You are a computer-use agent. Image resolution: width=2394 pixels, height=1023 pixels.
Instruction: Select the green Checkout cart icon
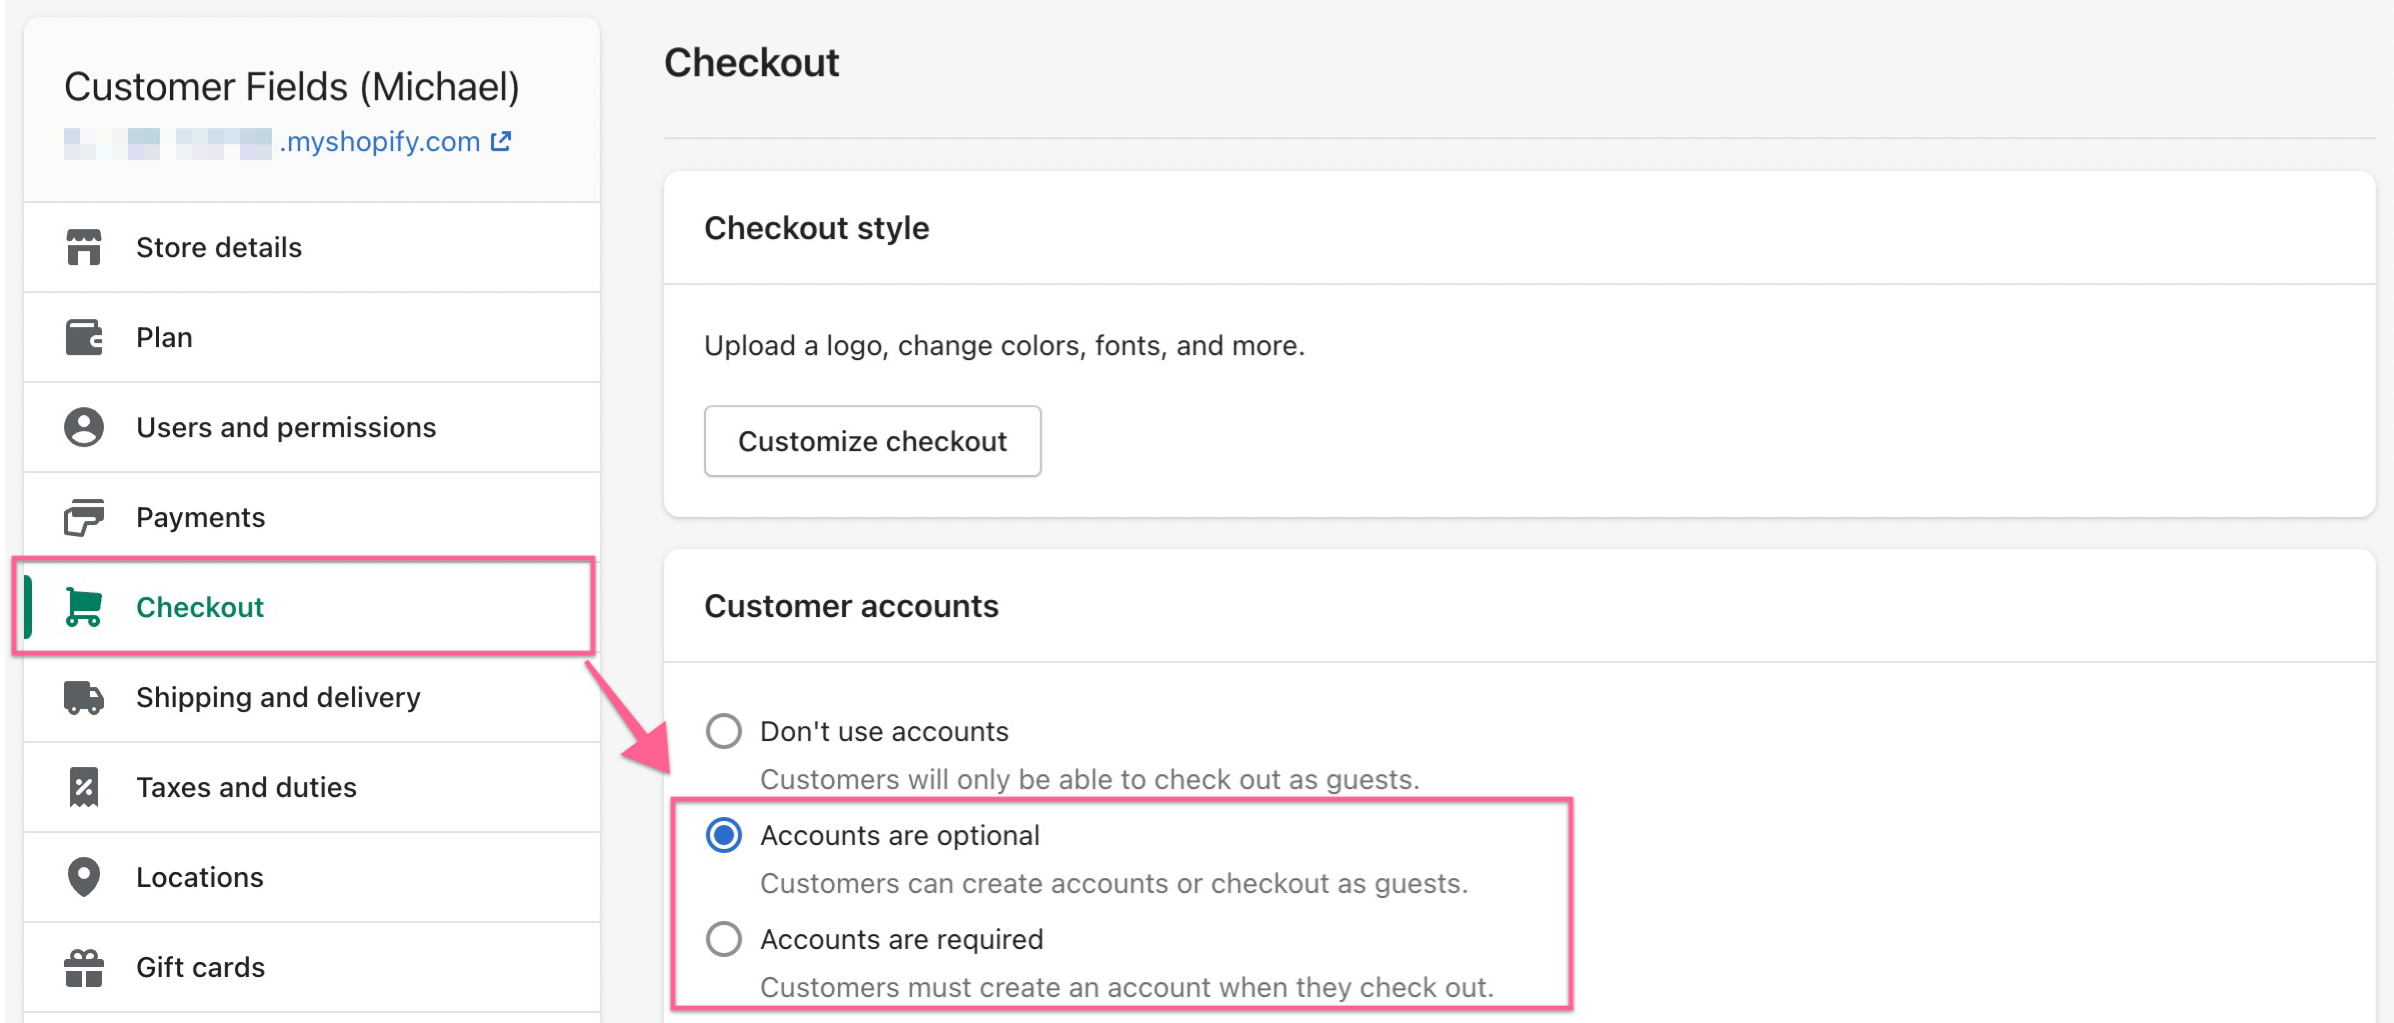[x=84, y=606]
